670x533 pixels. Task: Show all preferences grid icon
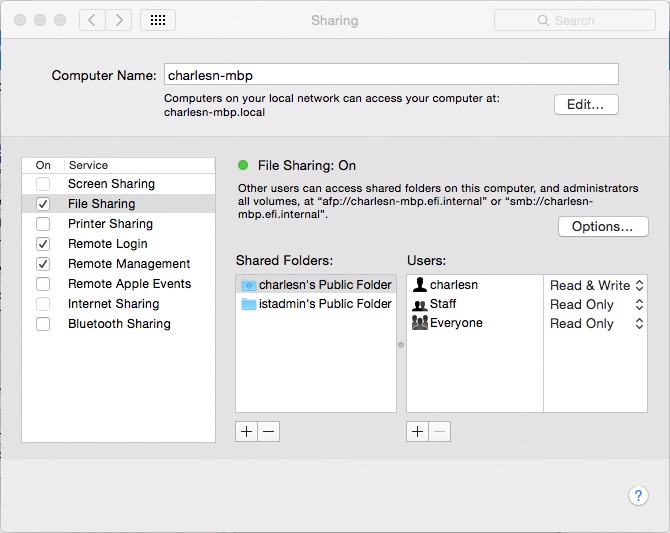tap(158, 20)
